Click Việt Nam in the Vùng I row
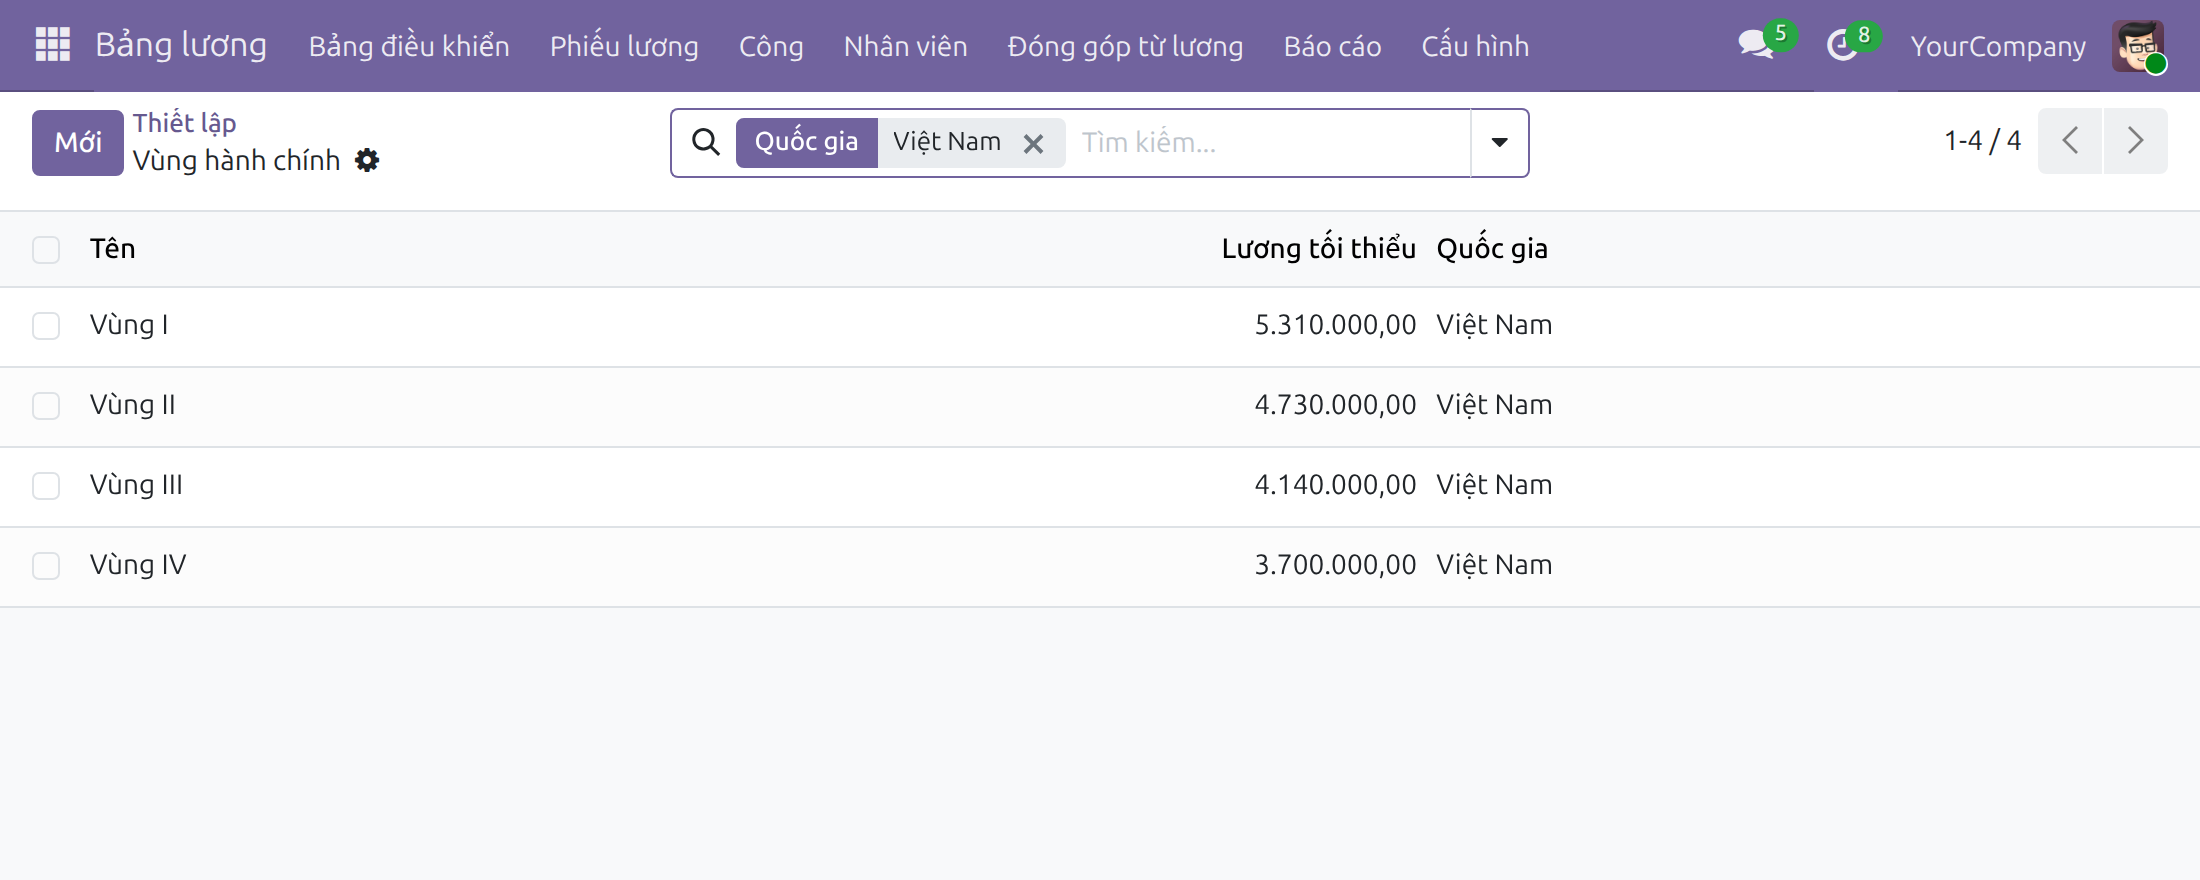 click(1494, 325)
